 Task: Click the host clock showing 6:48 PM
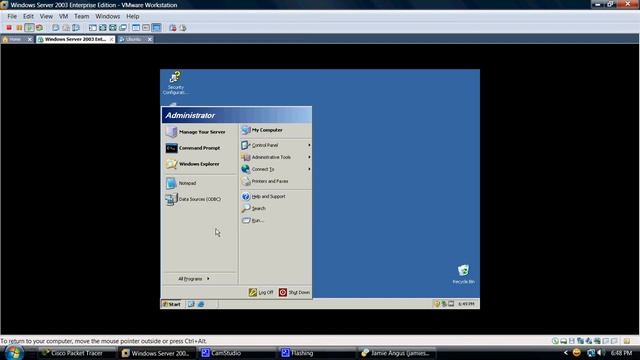click(621, 353)
